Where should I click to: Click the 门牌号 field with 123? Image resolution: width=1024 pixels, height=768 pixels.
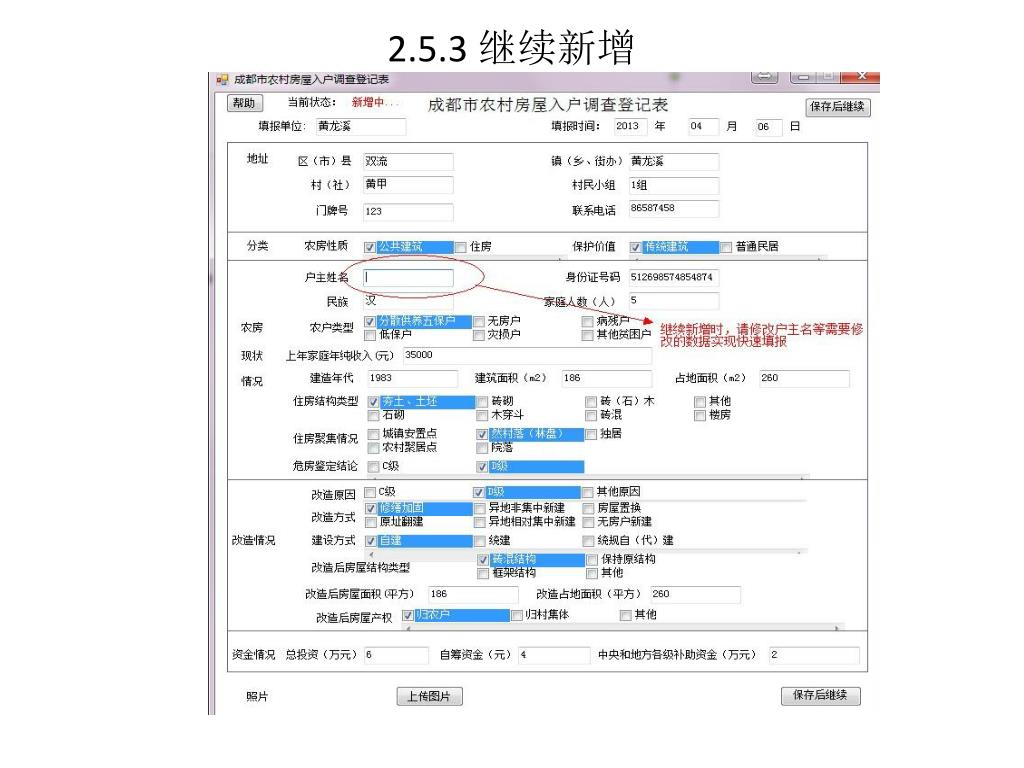[x=408, y=211]
